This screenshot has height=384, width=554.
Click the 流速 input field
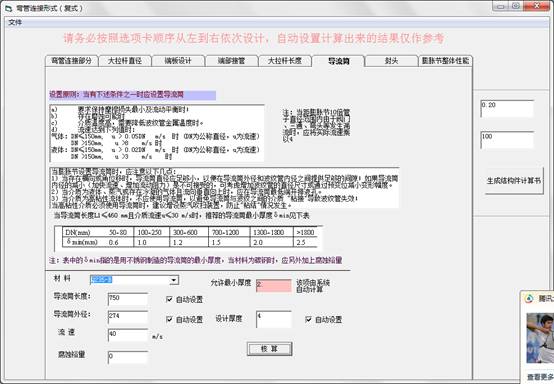[128, 335]
